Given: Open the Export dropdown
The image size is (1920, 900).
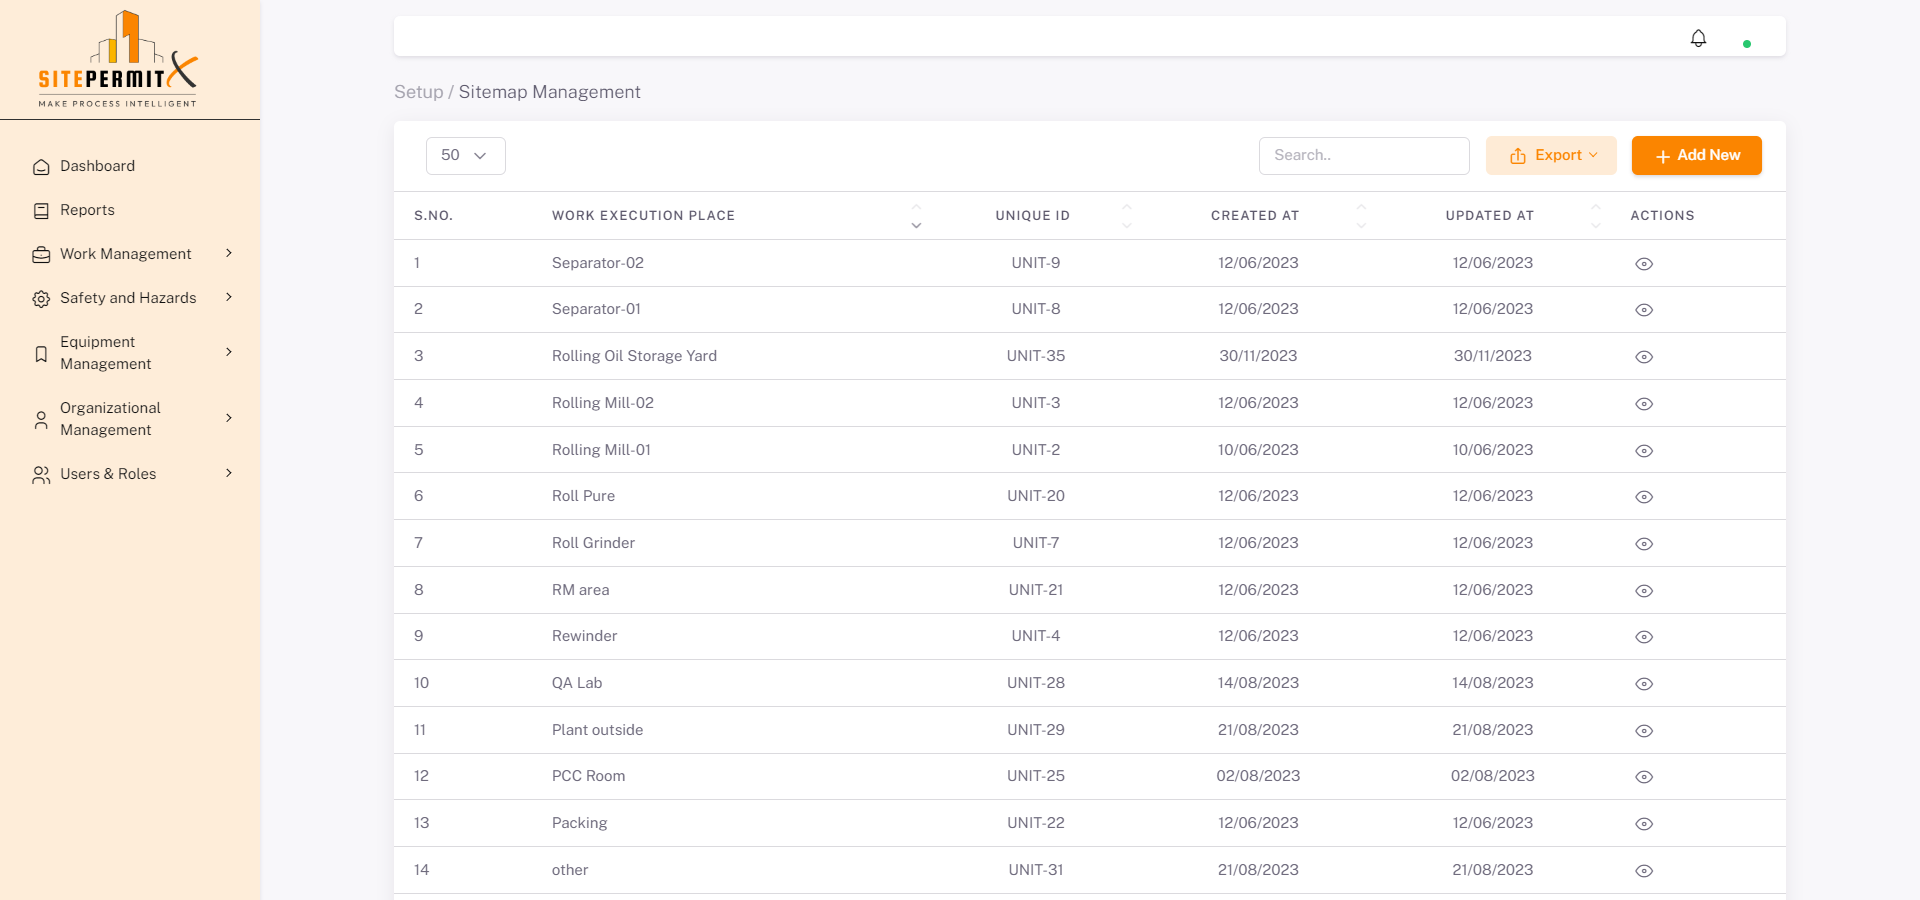Looking at the screenshot, I should [1550, 156].
